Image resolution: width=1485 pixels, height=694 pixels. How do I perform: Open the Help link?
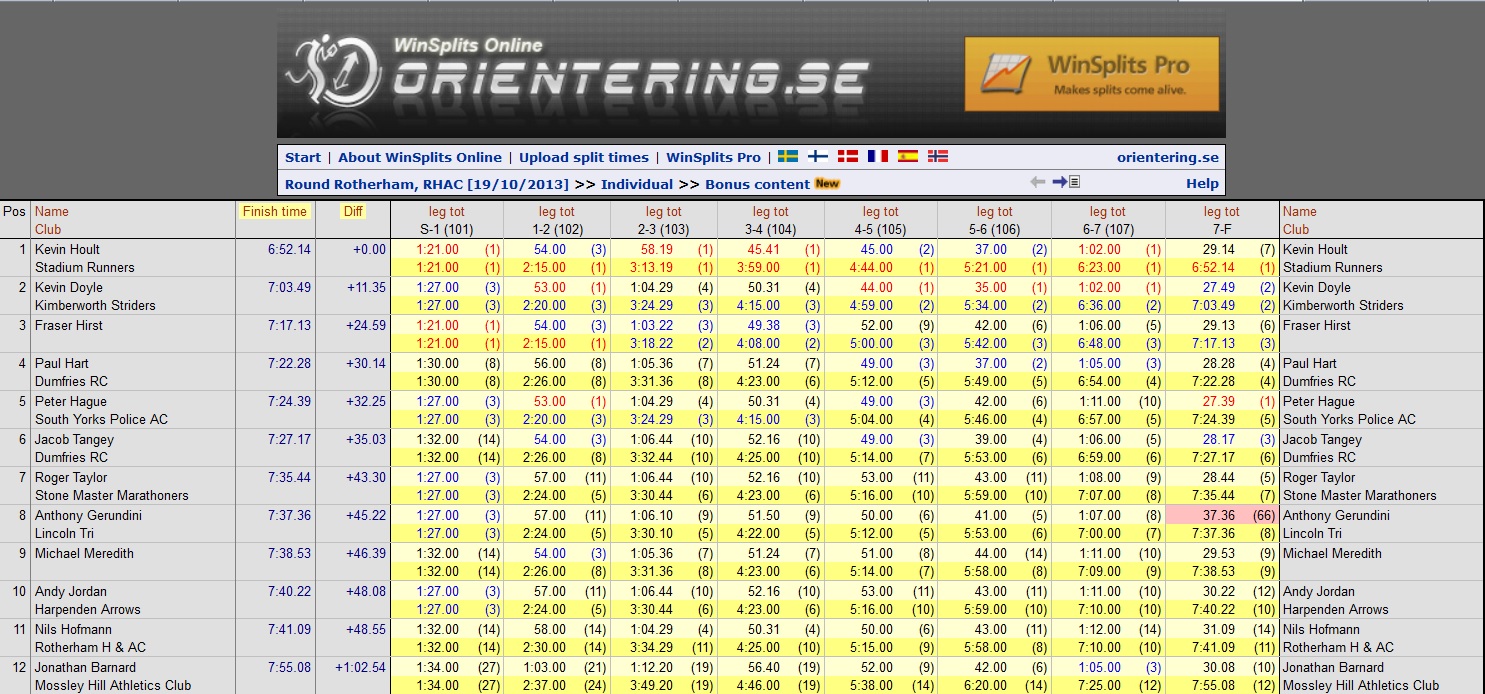coord(1202,183)
